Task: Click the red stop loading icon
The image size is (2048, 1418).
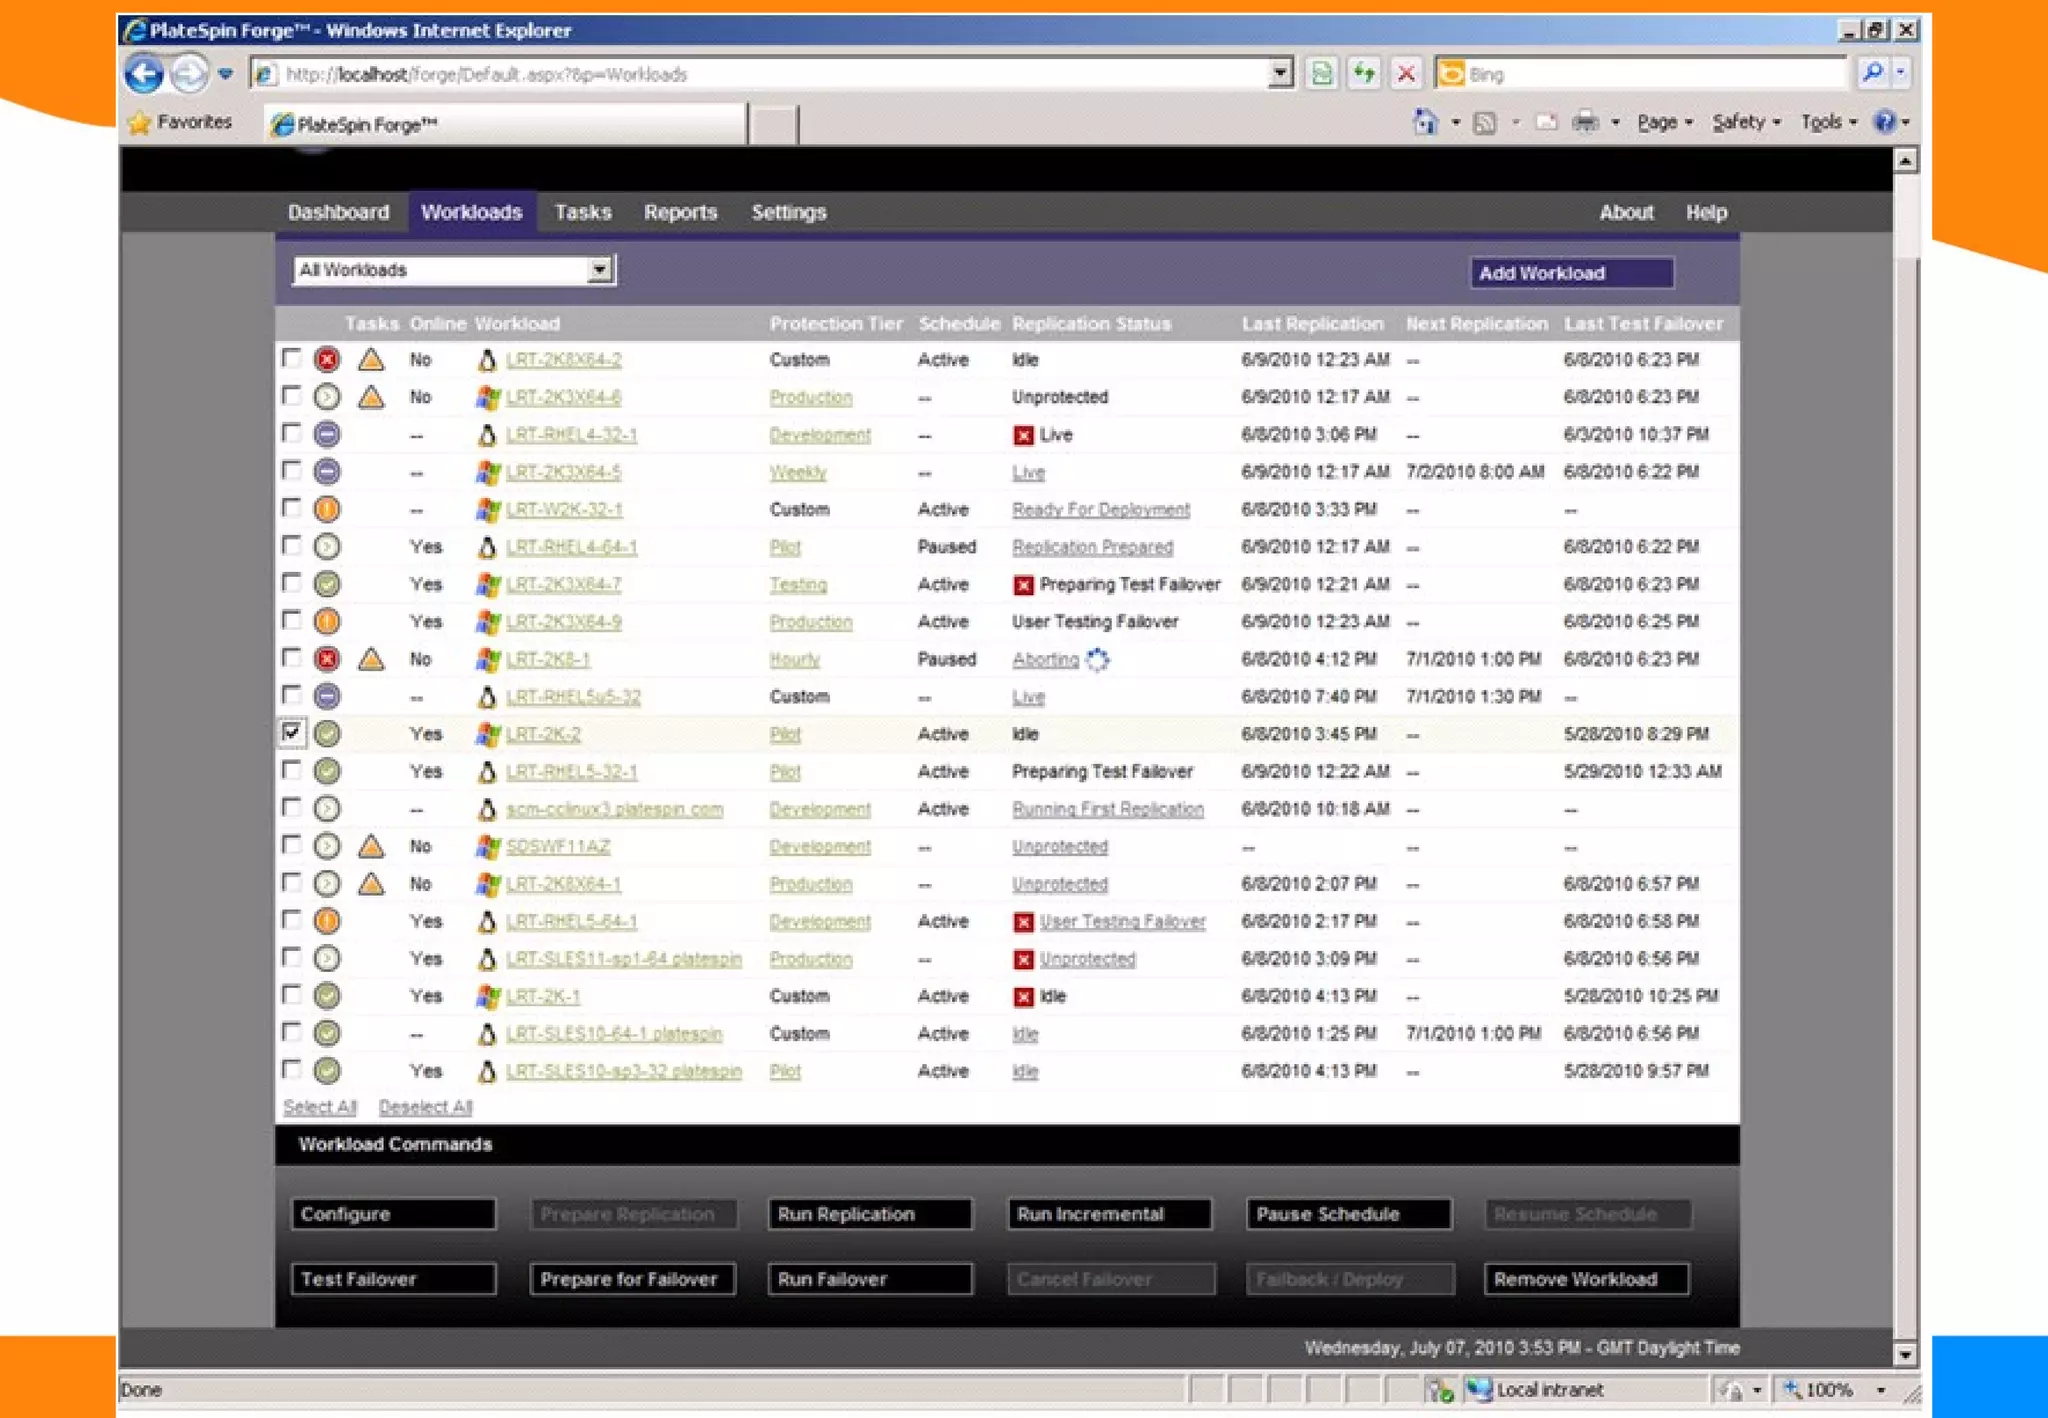Action: point(1406,73)
